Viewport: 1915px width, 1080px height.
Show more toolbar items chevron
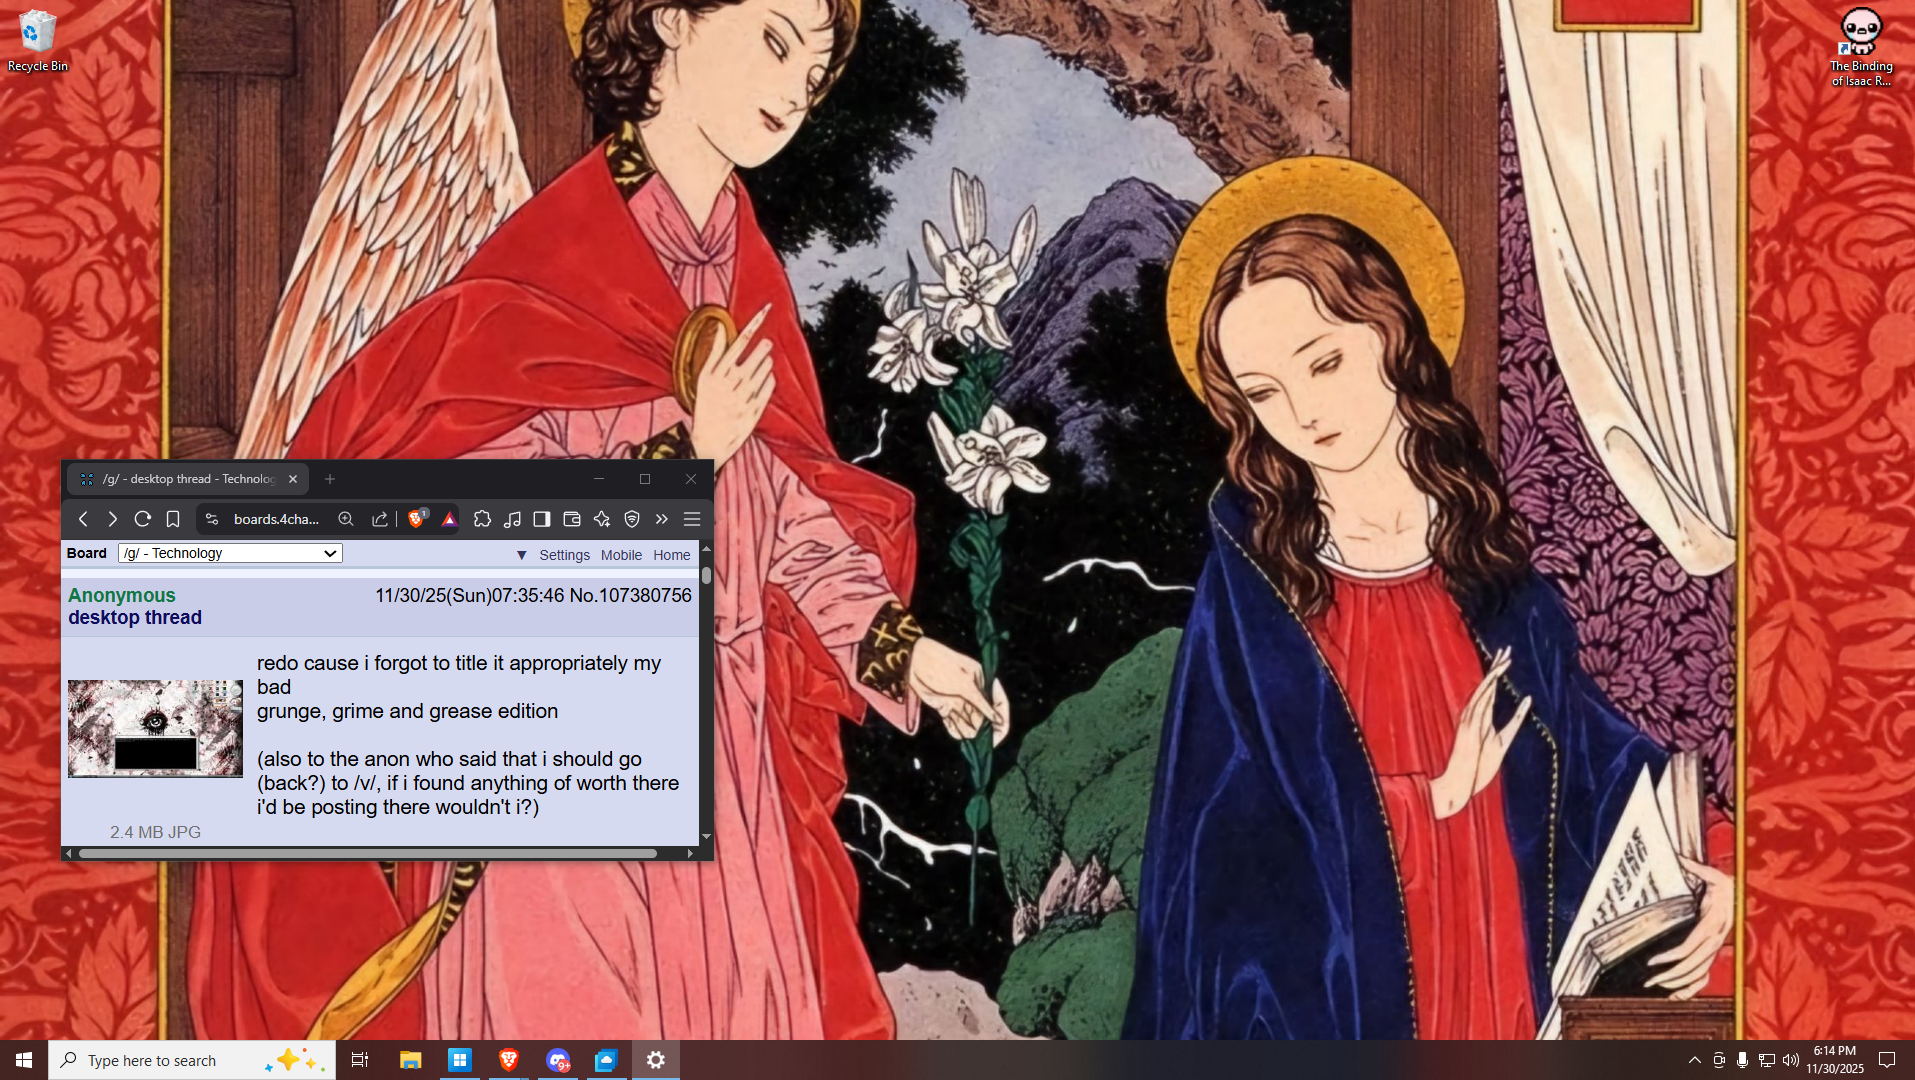click(x=661, y=519)
